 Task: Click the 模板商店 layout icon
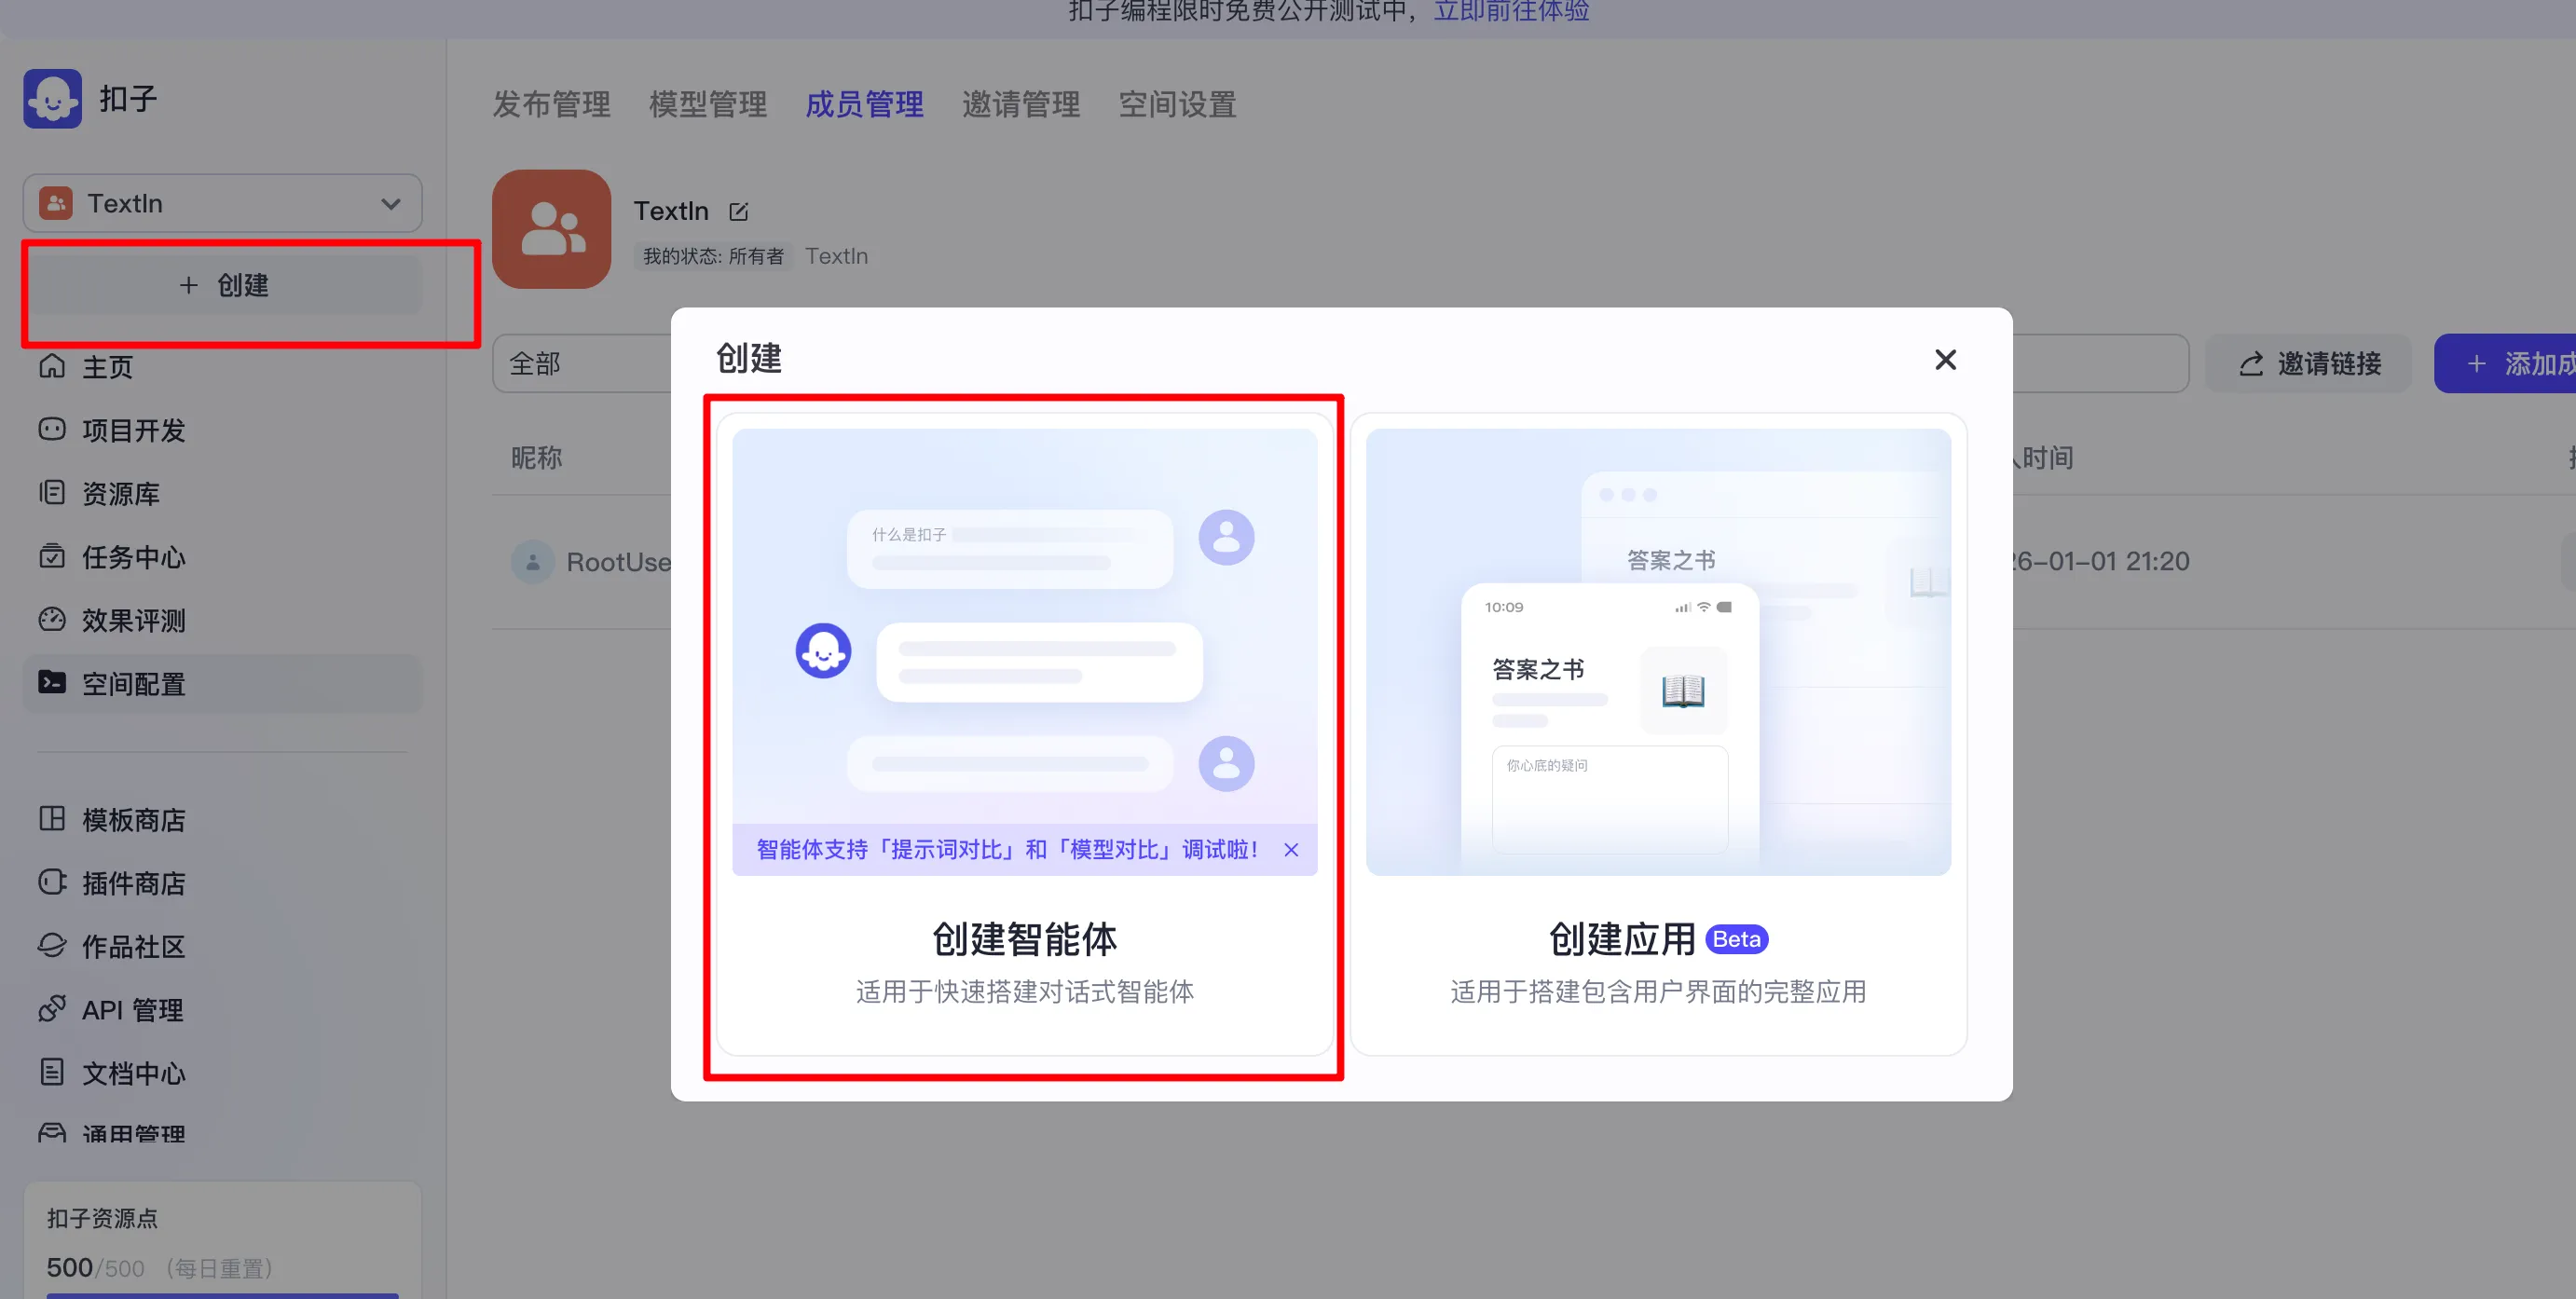(x=52, y=818)
